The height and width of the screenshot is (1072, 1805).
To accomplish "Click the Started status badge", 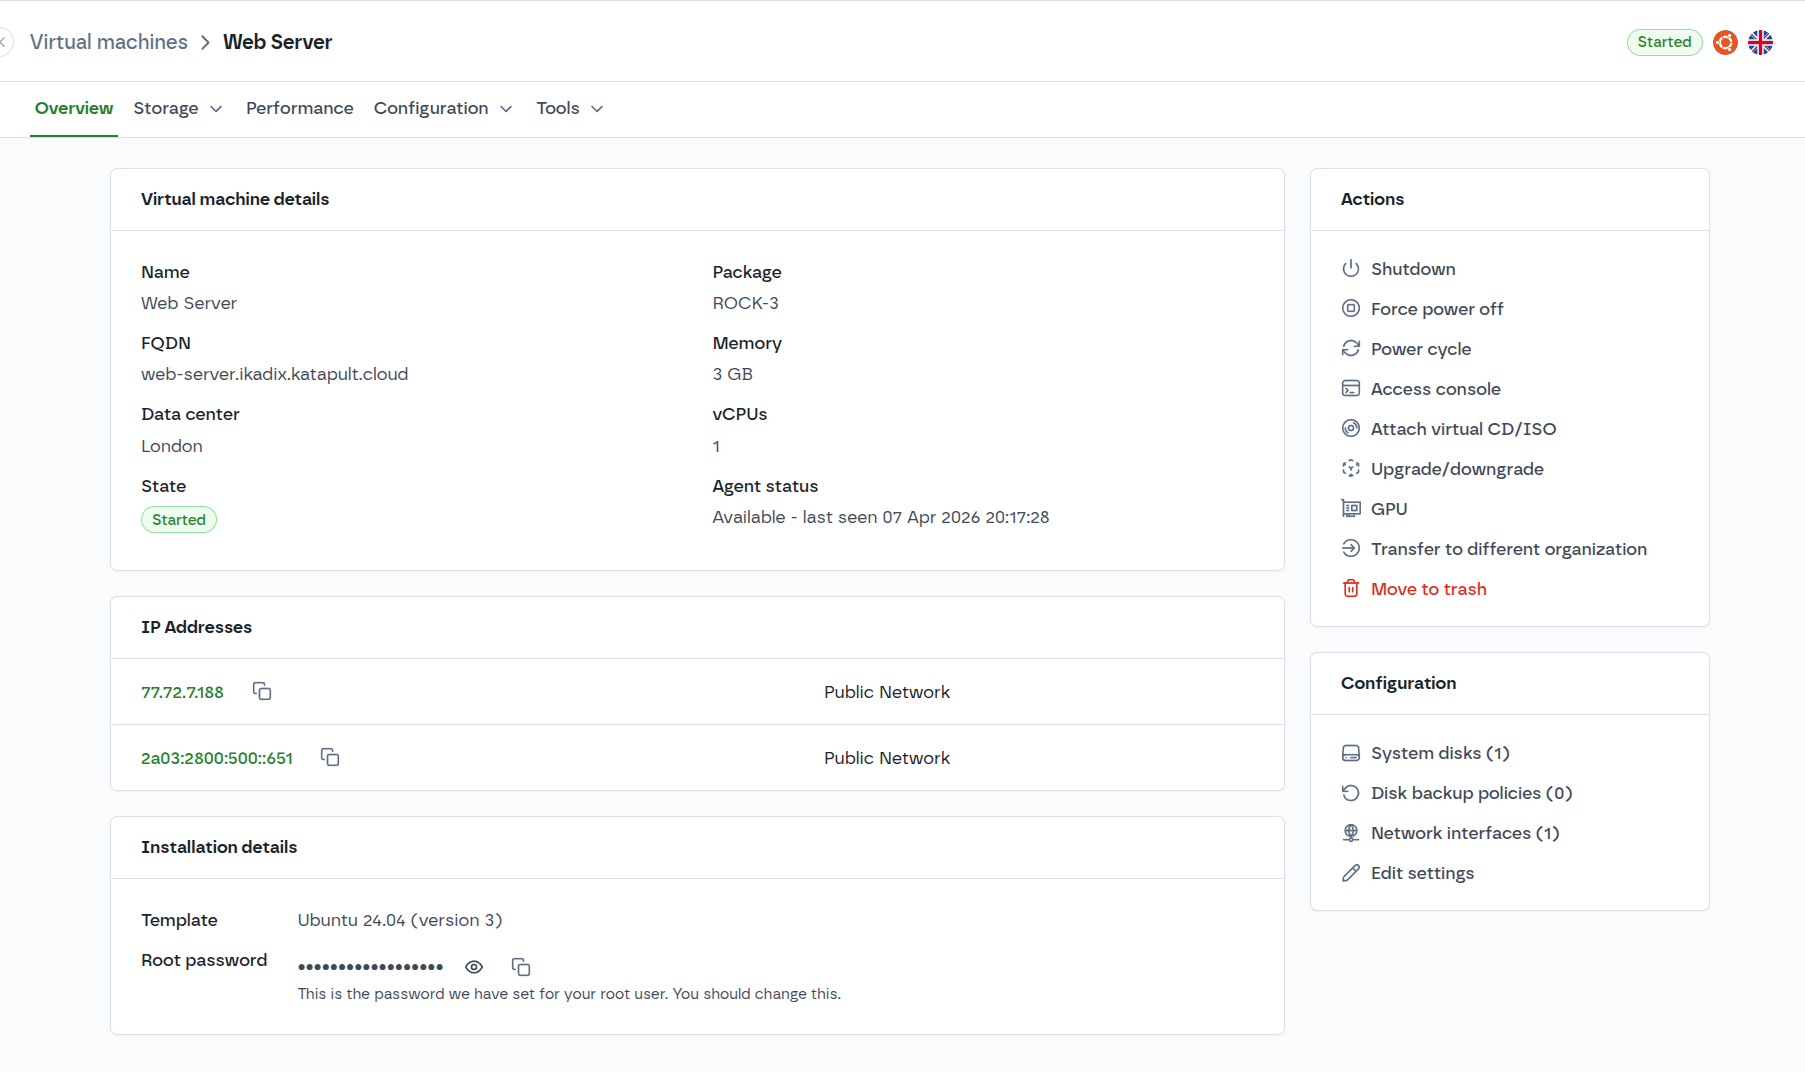I will [x=1663, y=42].
